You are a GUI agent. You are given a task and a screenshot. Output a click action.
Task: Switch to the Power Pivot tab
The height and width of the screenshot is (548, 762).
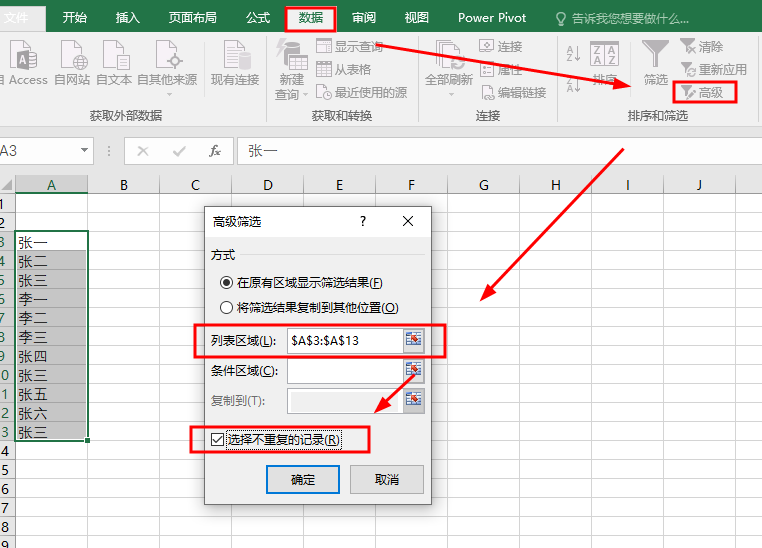492,18
